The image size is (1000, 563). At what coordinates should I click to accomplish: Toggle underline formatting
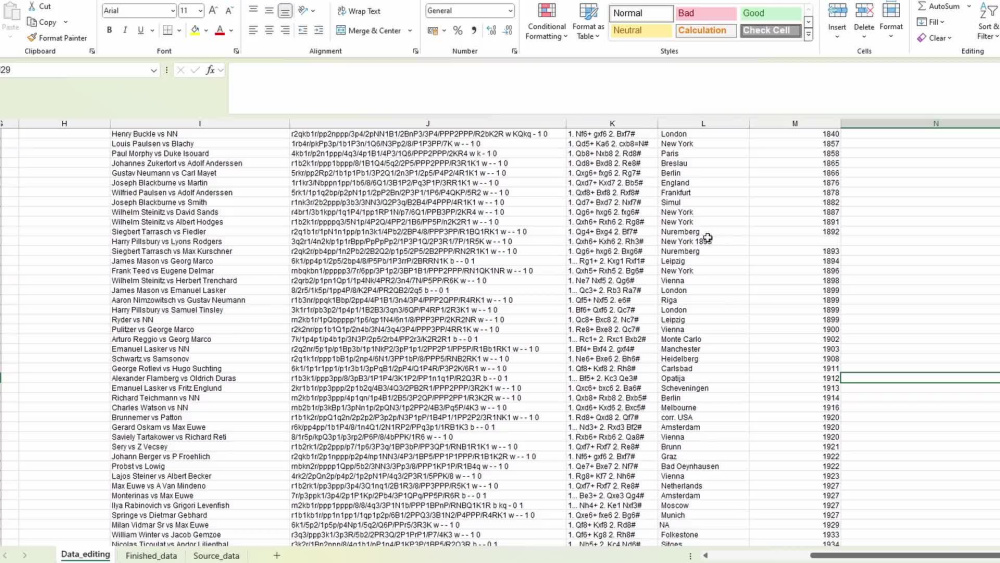(x=140, y=31)
